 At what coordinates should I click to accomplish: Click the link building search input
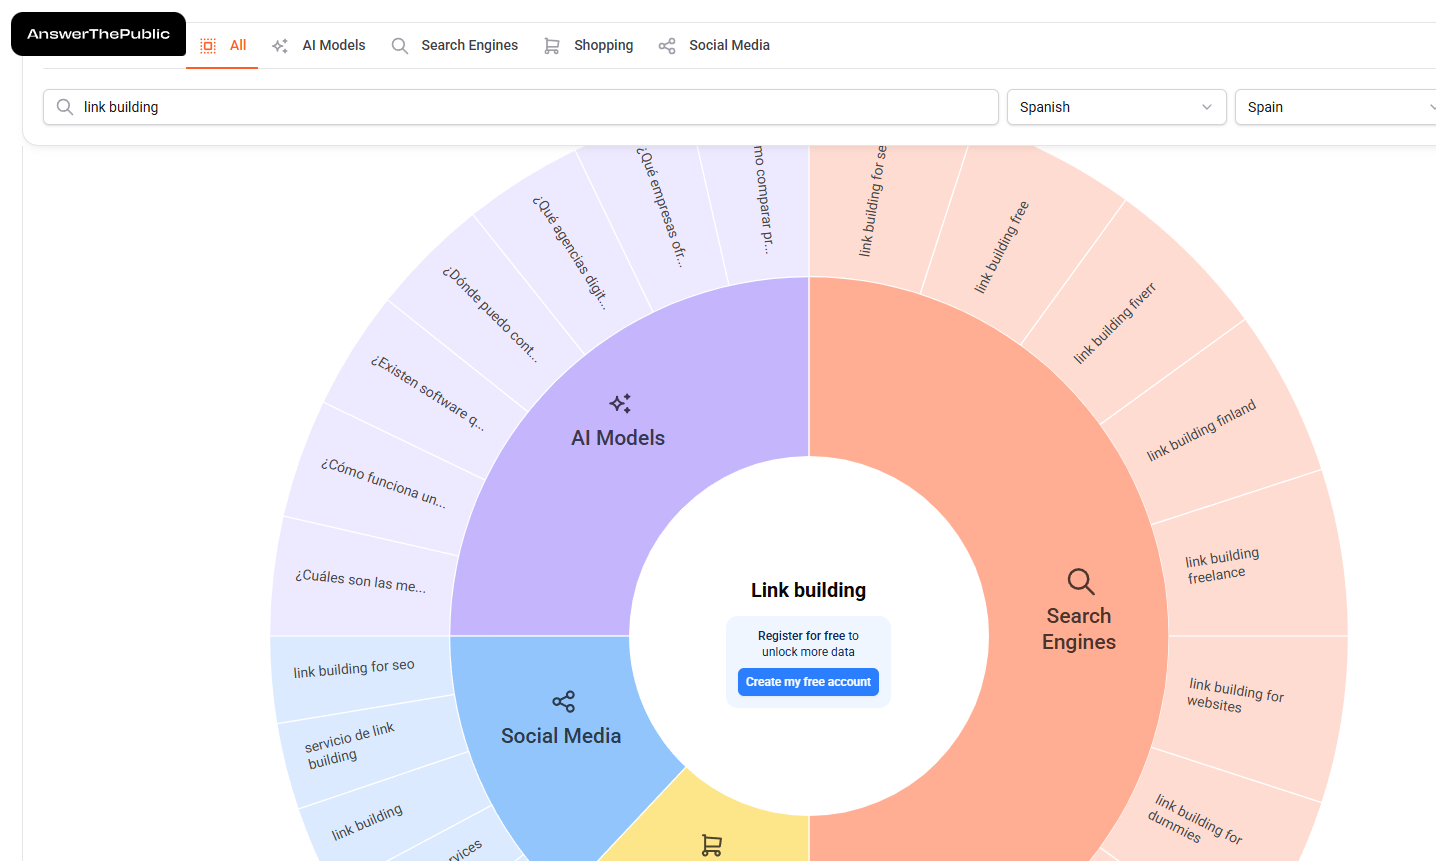[530, 107]
